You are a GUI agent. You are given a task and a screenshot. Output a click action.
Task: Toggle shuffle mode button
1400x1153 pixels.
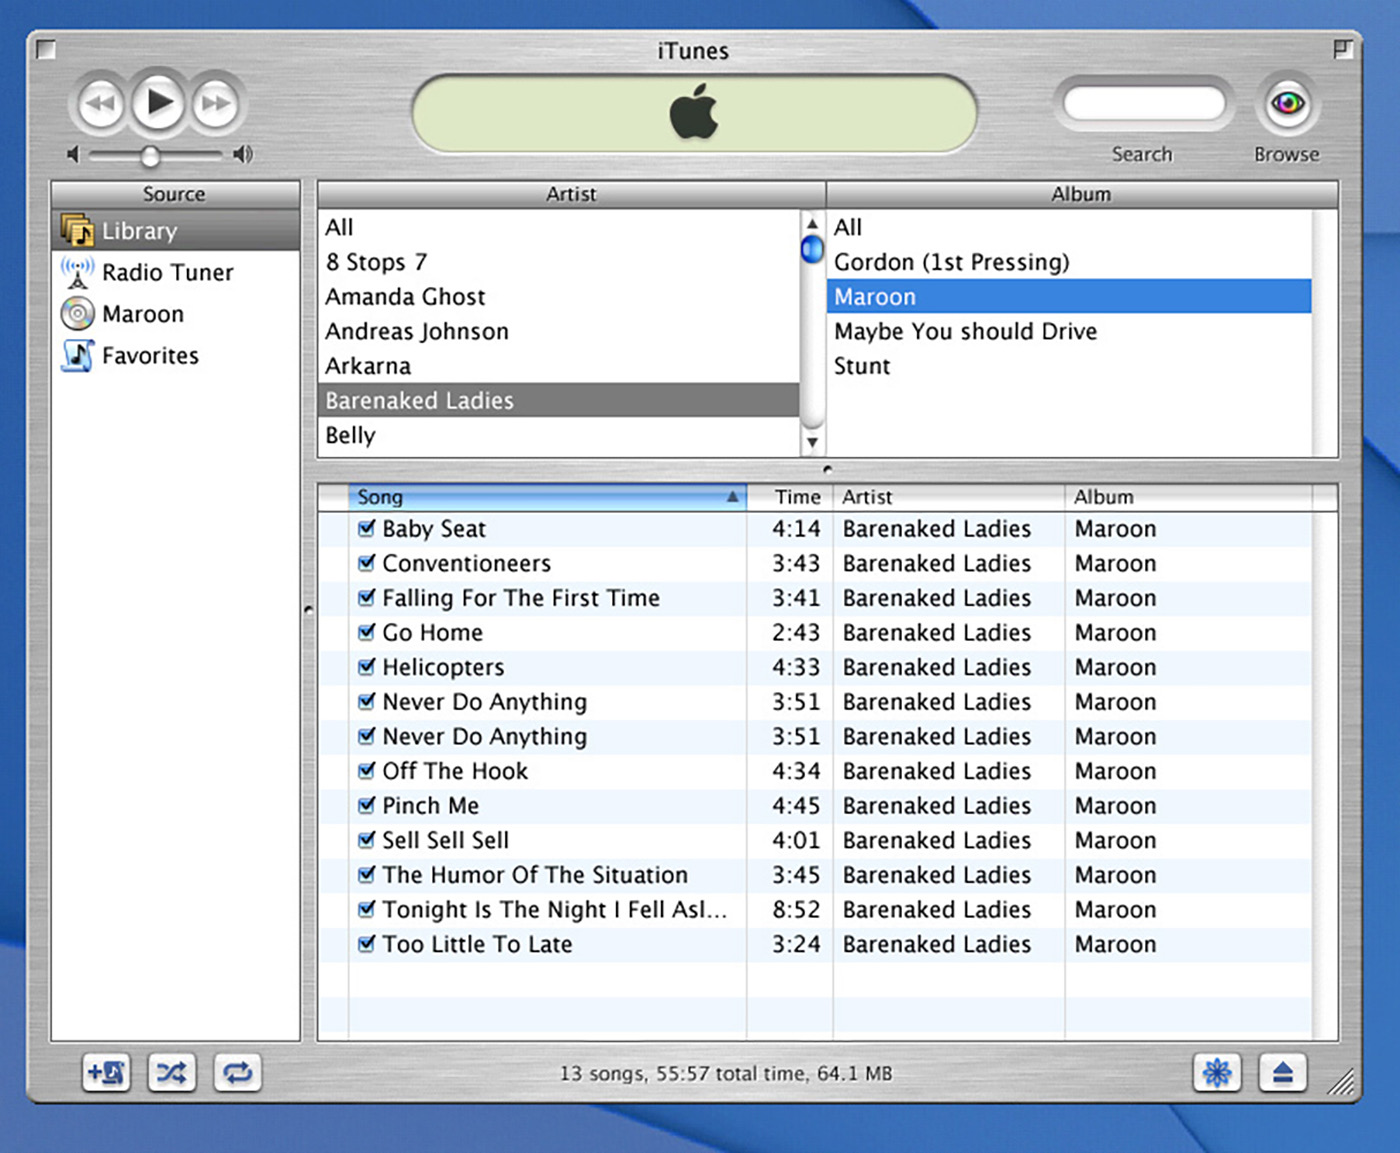tap(171, 1073)
